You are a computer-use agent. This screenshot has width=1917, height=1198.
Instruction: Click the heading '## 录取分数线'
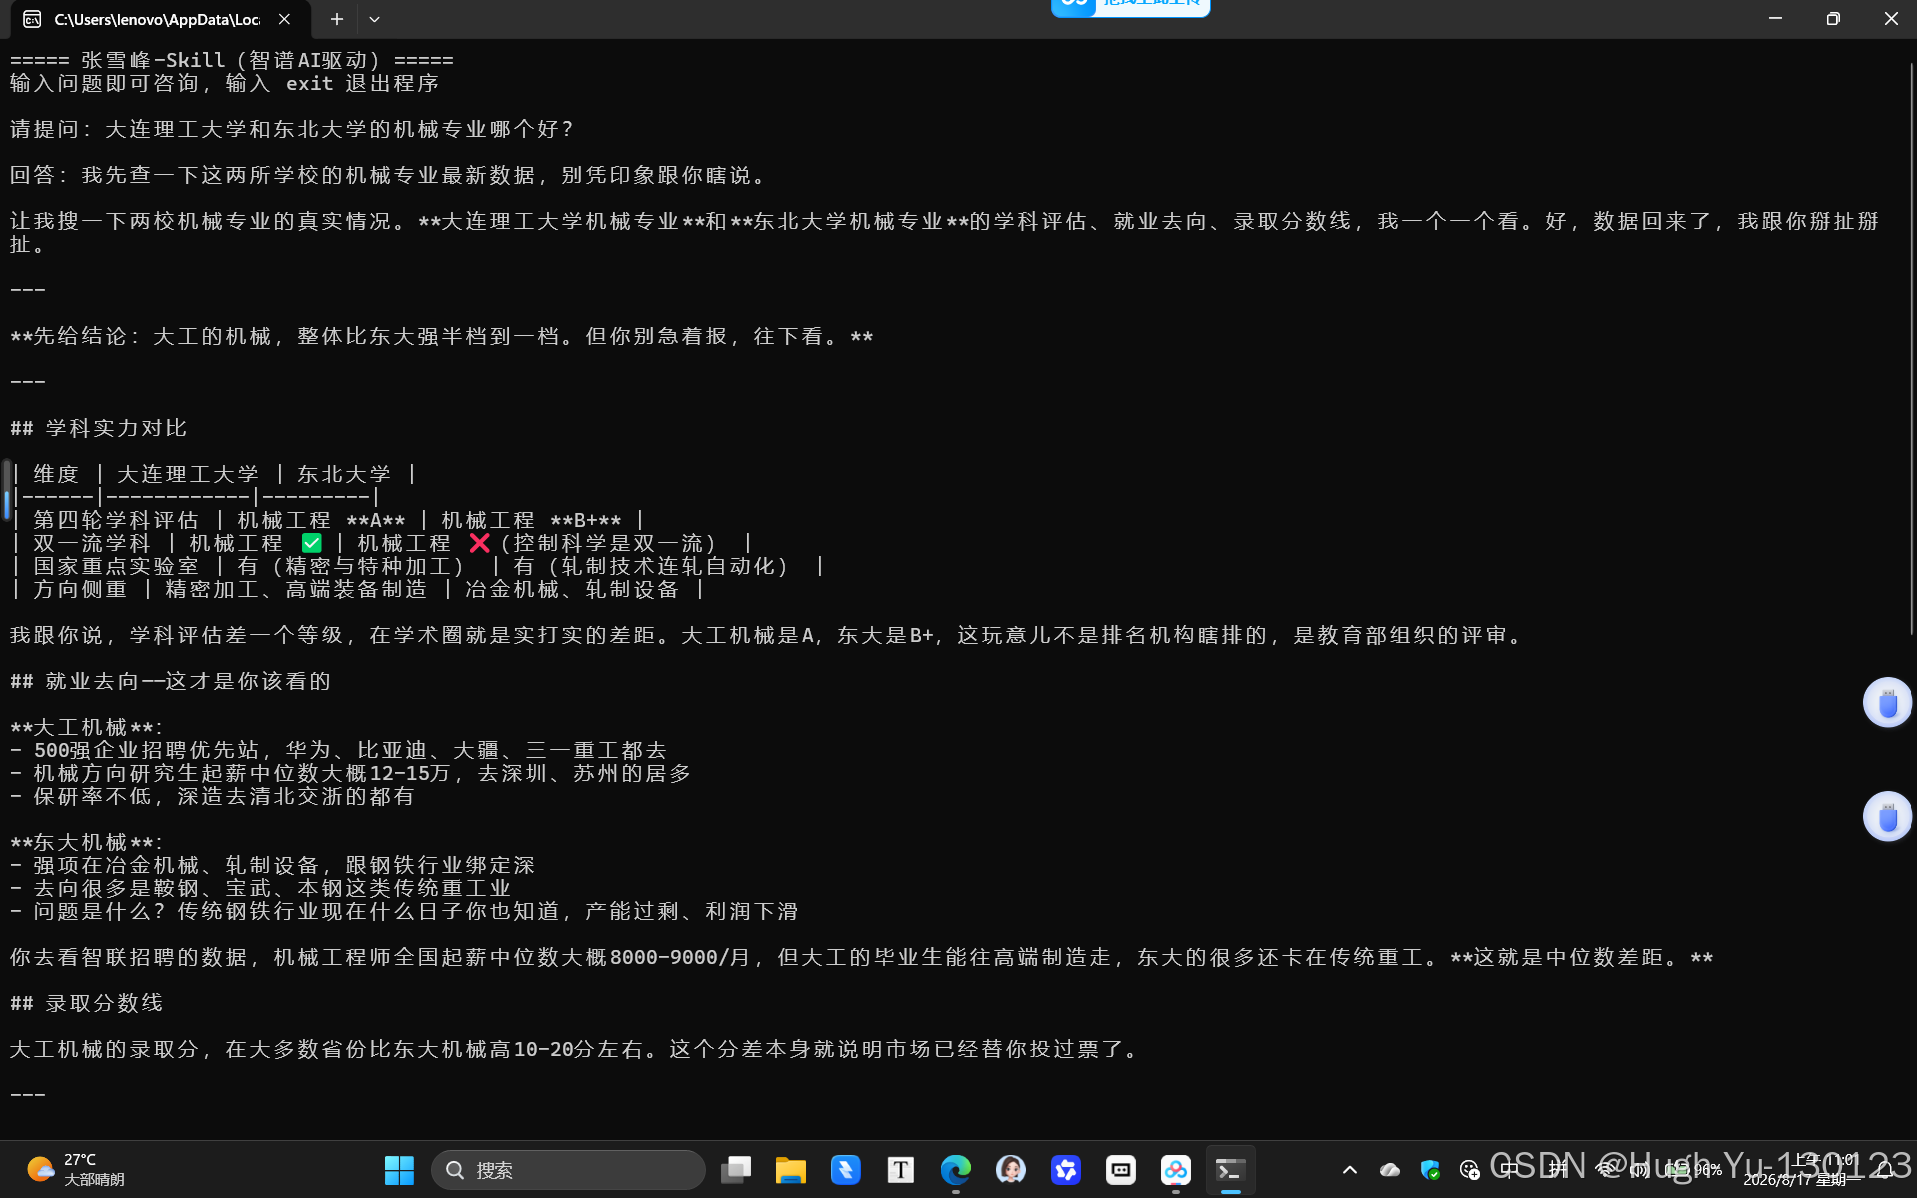point(87,1003)
